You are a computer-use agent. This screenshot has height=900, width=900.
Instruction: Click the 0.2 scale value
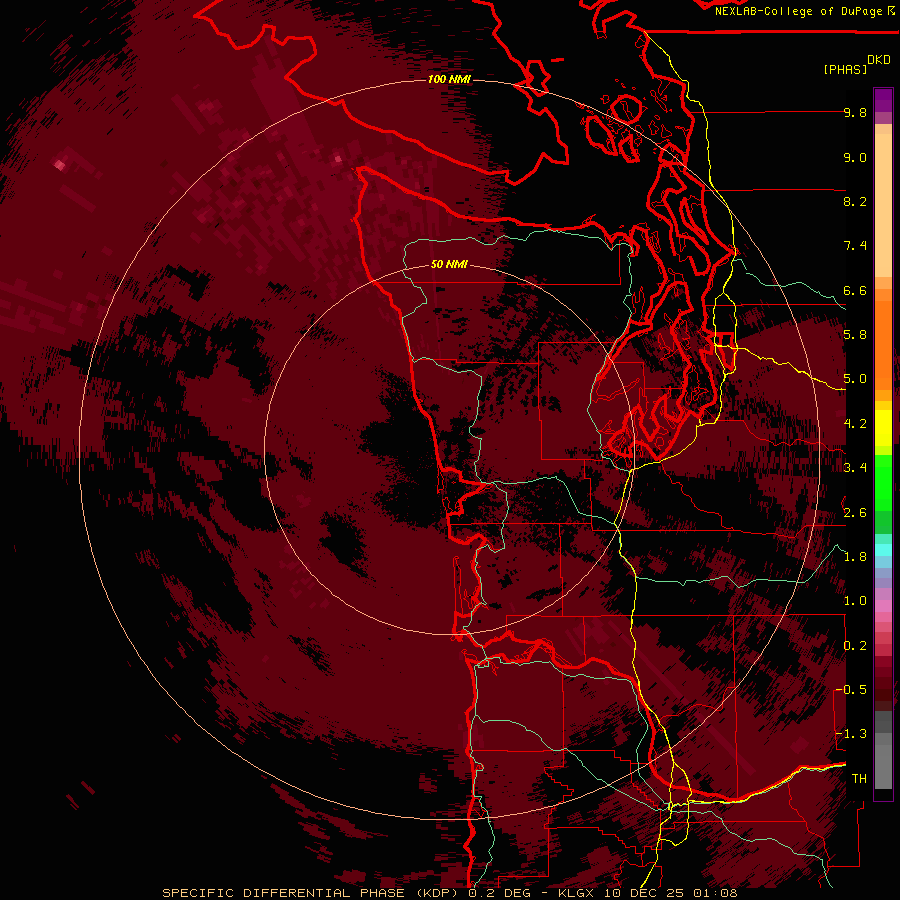coord(855,646)
